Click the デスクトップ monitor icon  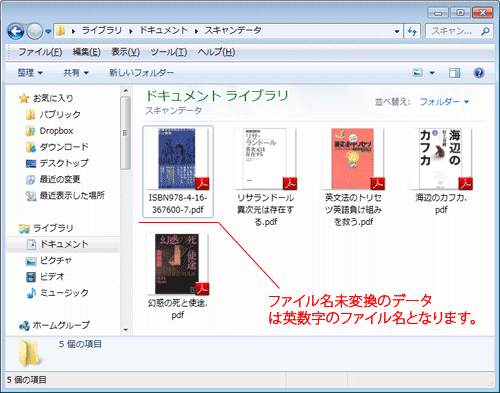[31, 164]
